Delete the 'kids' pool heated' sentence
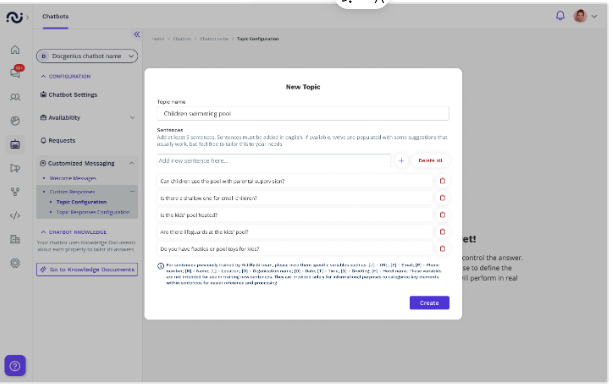613x385 pixels. coord(442,215)
